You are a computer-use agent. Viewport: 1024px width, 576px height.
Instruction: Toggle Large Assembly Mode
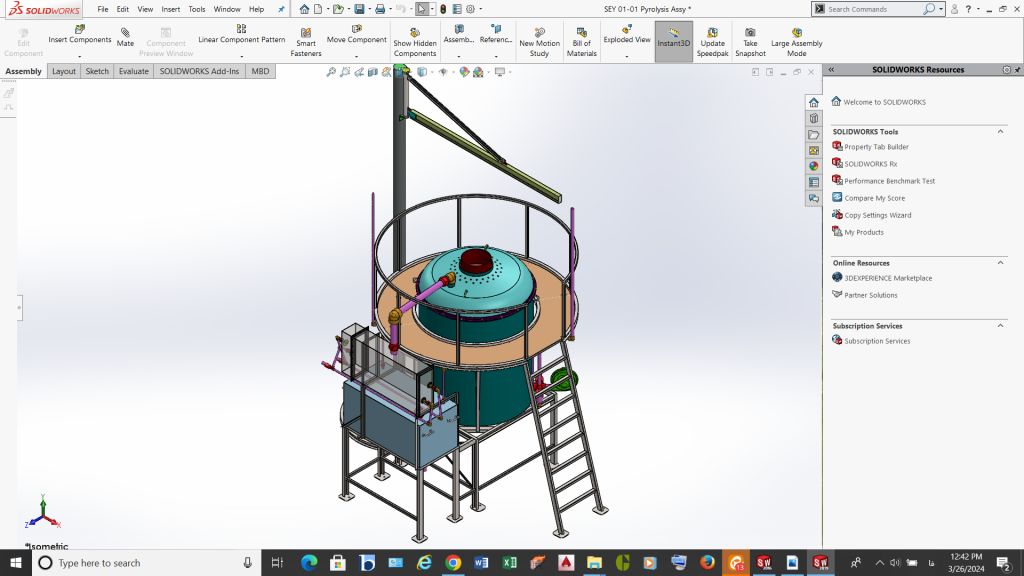click(796, 33)
